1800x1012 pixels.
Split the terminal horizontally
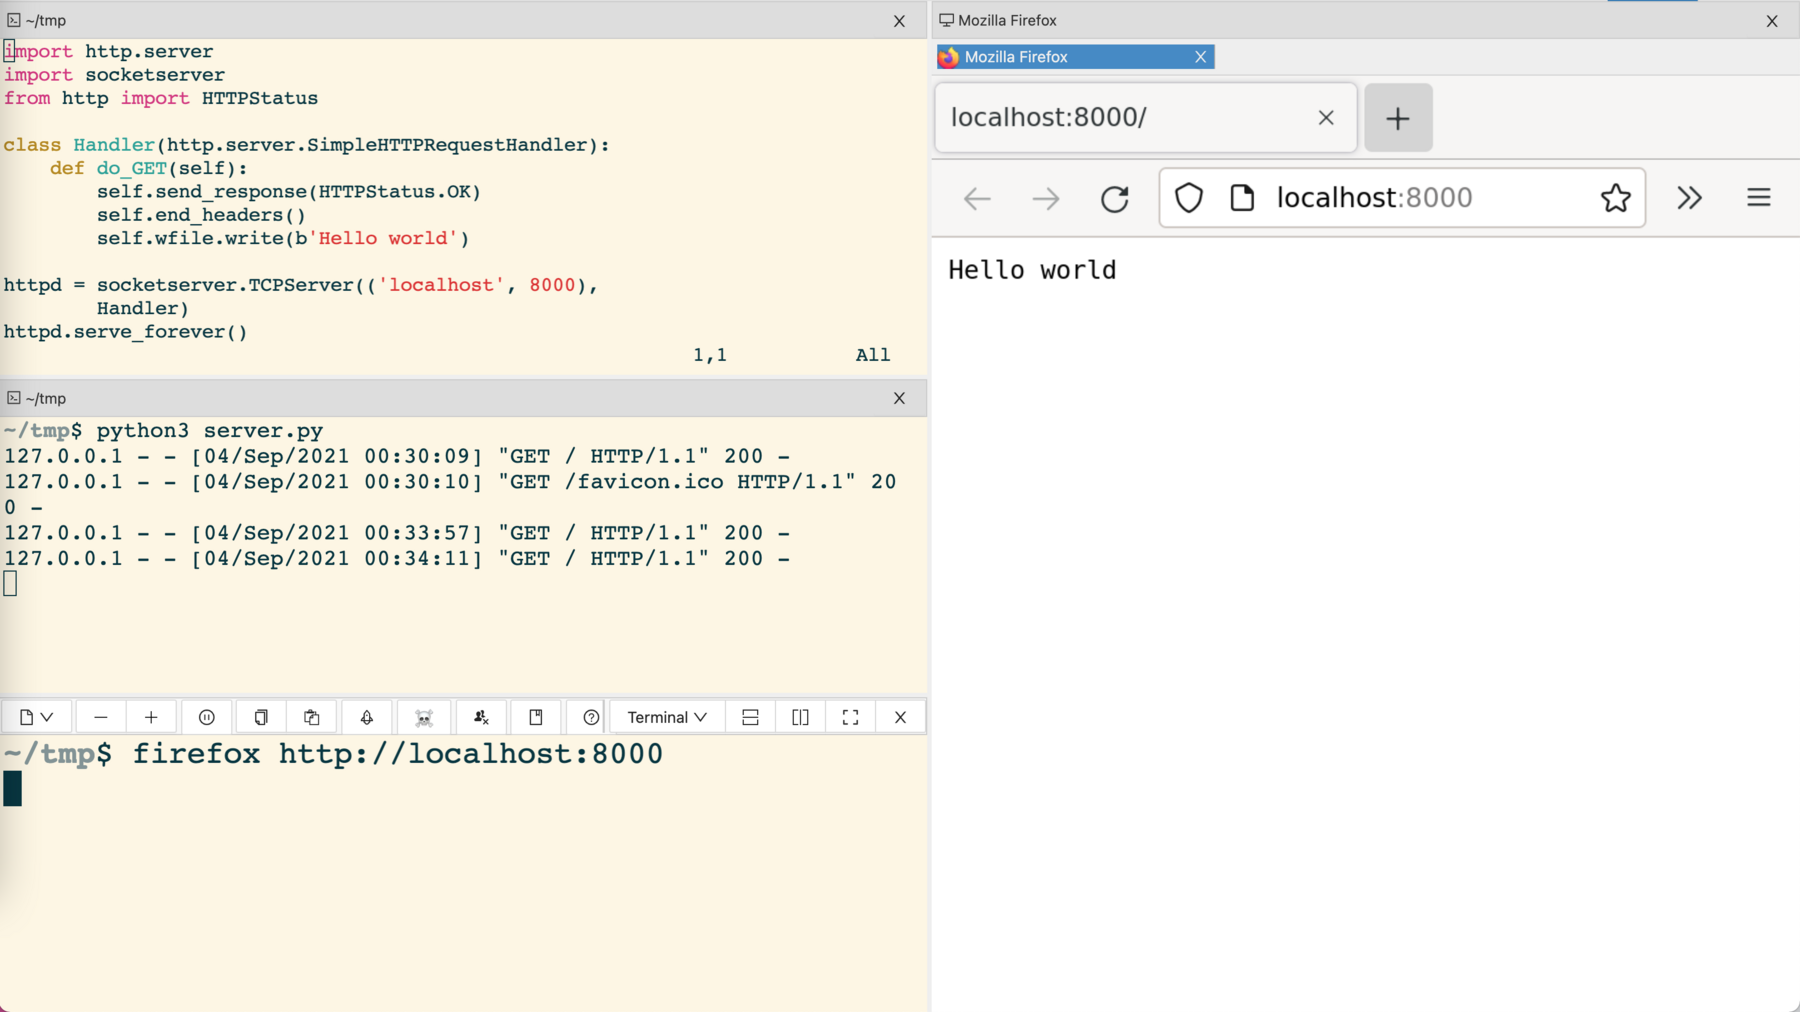click(750, 716)
